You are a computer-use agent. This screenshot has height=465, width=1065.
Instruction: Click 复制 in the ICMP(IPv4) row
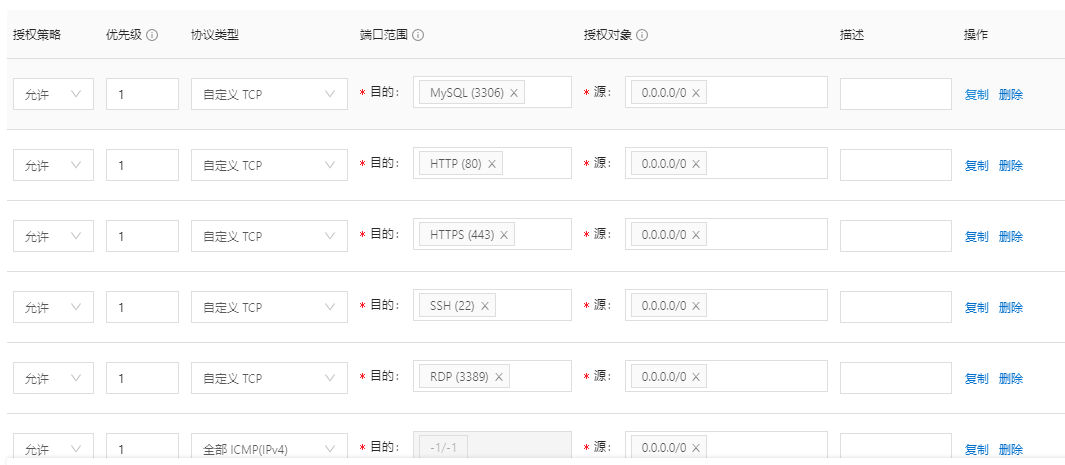(x=977, y=449)
